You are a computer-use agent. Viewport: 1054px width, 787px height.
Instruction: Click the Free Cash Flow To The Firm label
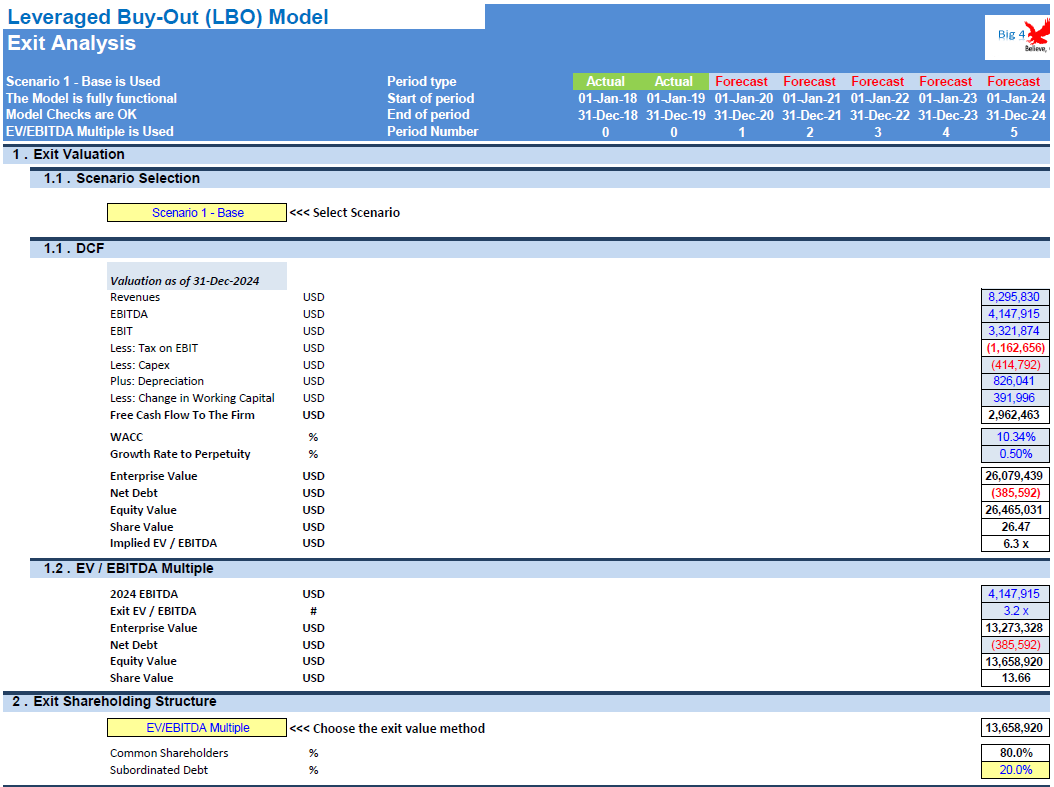pyautogui.click(x=182, y=415)
